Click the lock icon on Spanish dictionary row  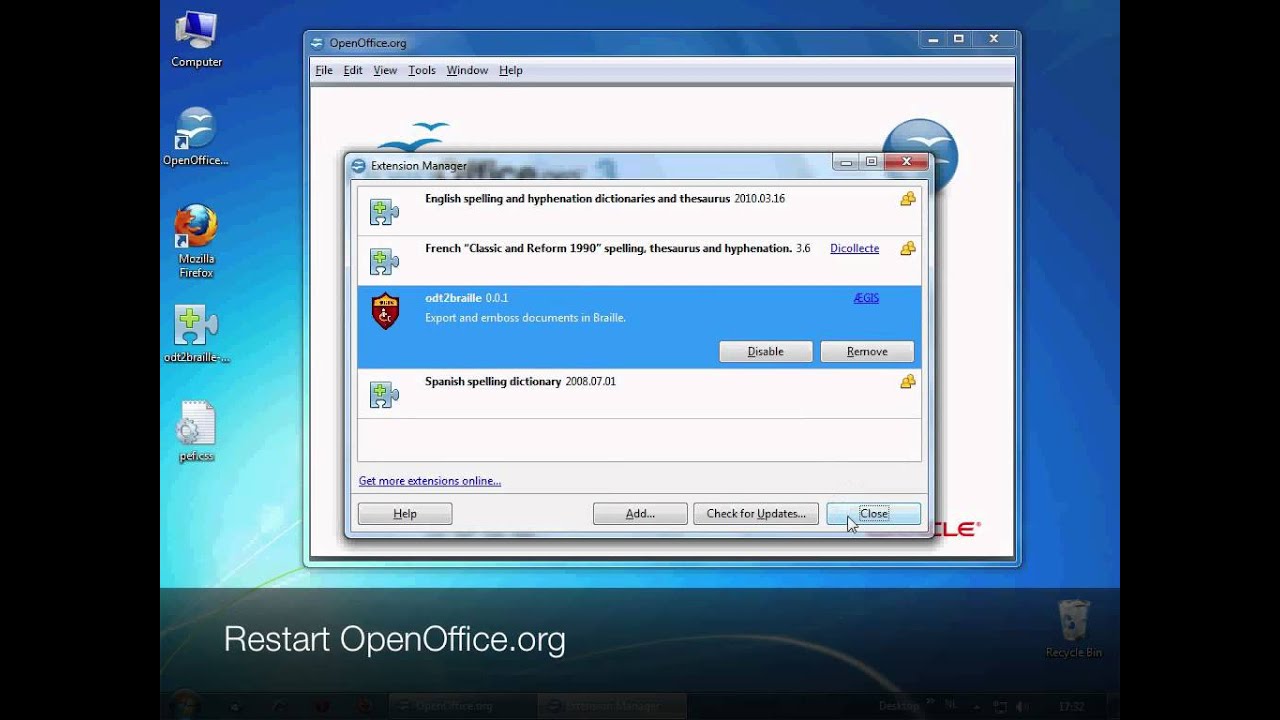[x=907, y=382]
